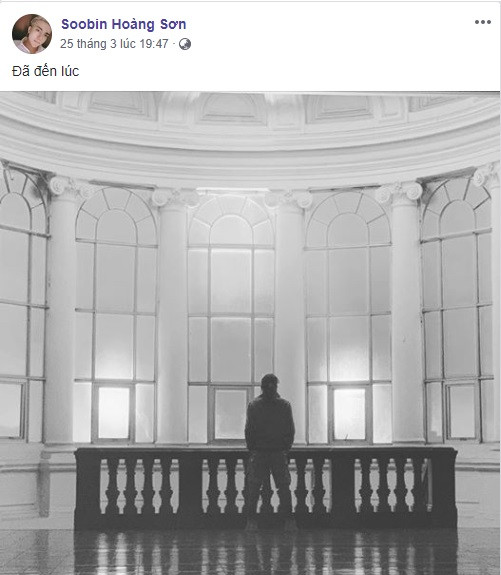Click the partially visible leftmost window in photo
Viewport: 501px width, 575px height.
click(23, 304)
